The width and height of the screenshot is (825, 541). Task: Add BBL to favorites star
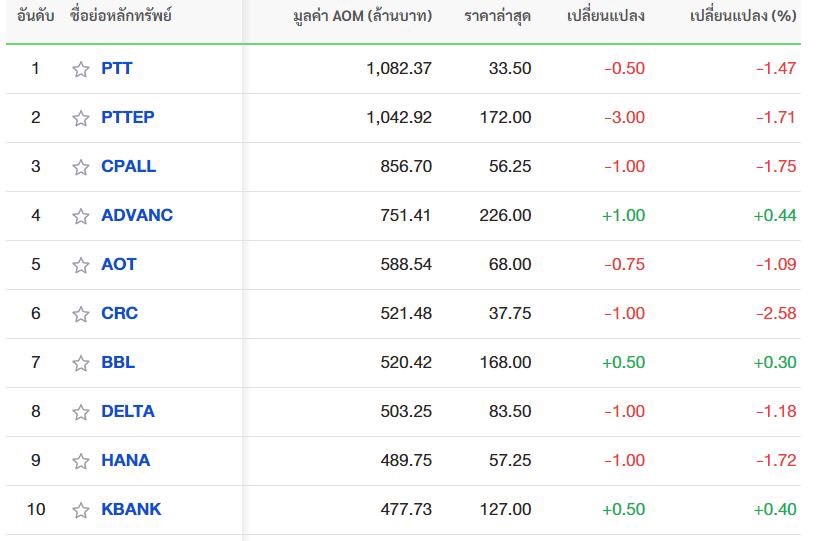(81, 363)
